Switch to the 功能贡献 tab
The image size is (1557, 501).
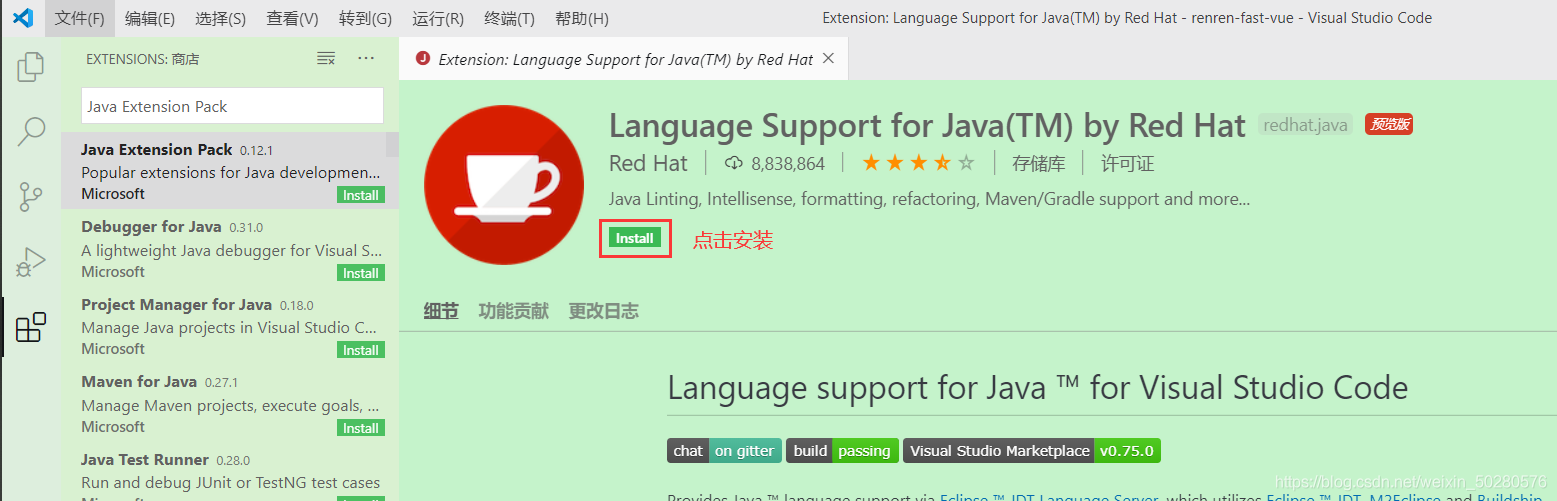click(514, 311)
